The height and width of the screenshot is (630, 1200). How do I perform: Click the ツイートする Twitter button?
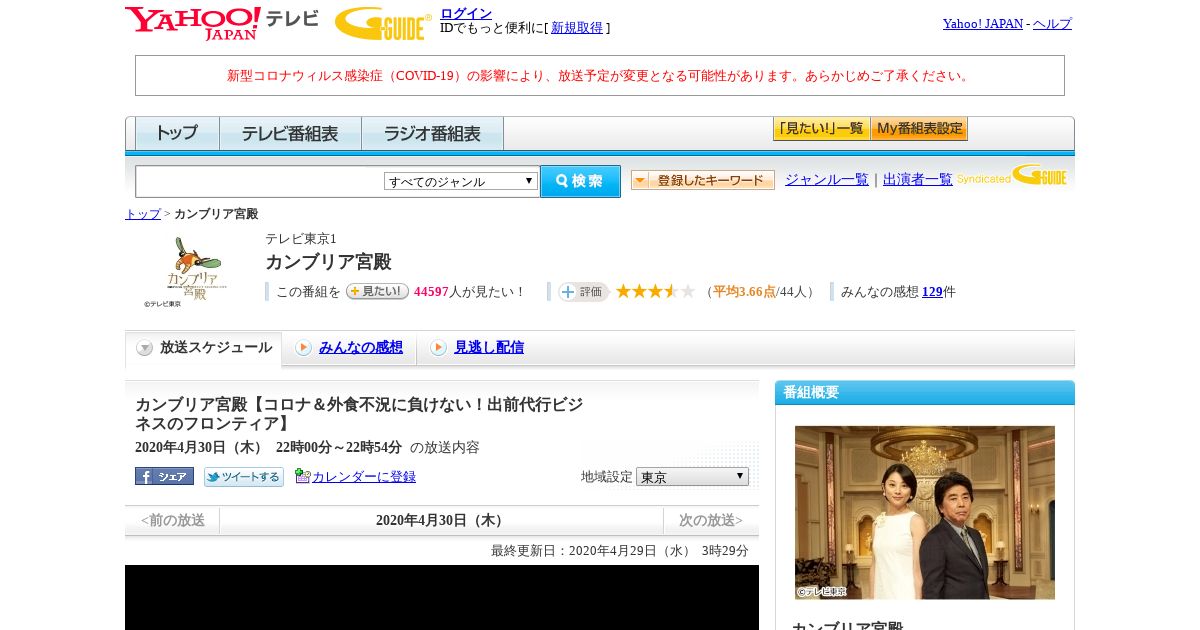[x=244, y=477]
